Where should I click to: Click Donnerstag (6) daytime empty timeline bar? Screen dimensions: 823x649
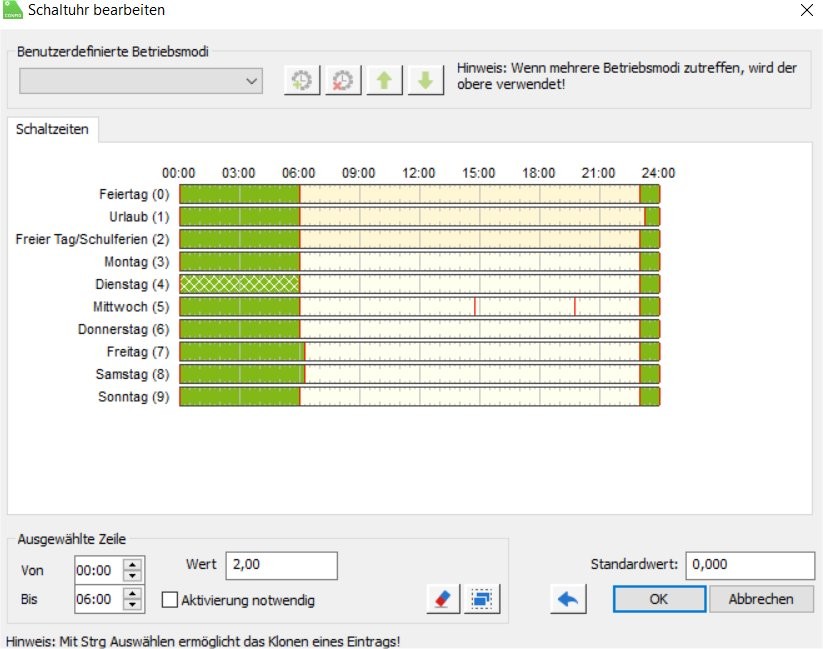tap(470, 329)
